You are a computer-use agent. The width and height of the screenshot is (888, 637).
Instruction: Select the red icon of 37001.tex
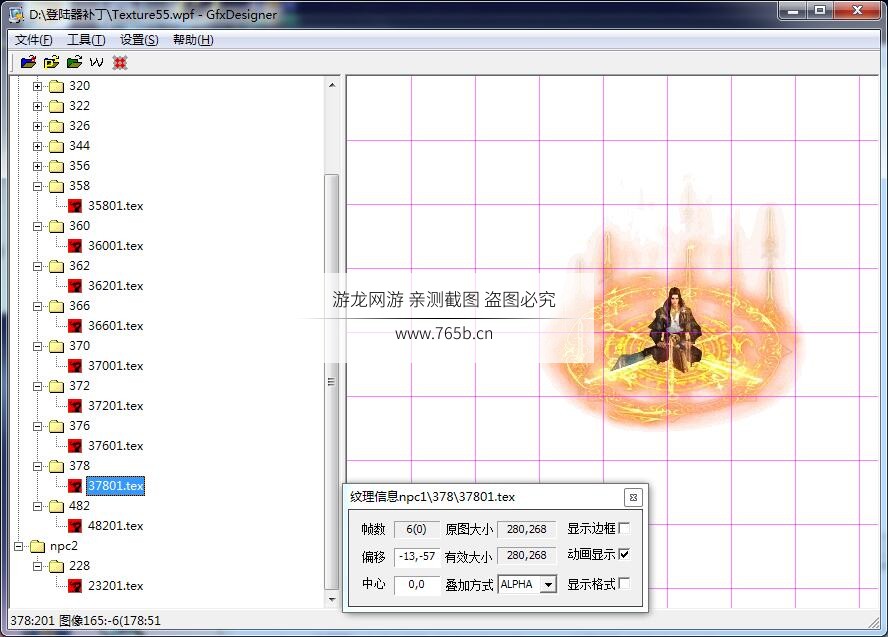75,366
